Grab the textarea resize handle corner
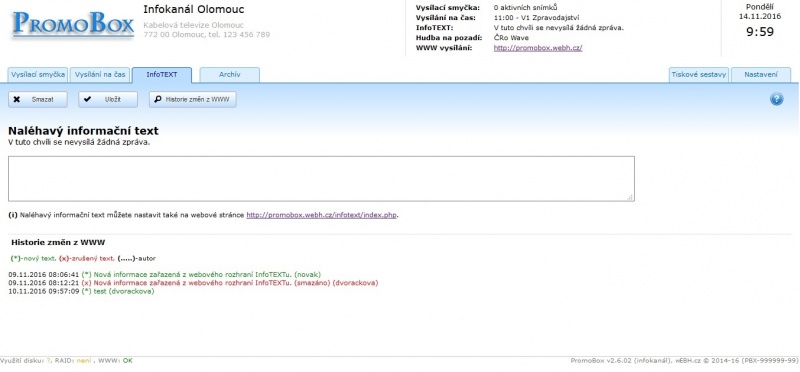Image resolution: width=800 pixels, height=372 pixels. [631, 197]
